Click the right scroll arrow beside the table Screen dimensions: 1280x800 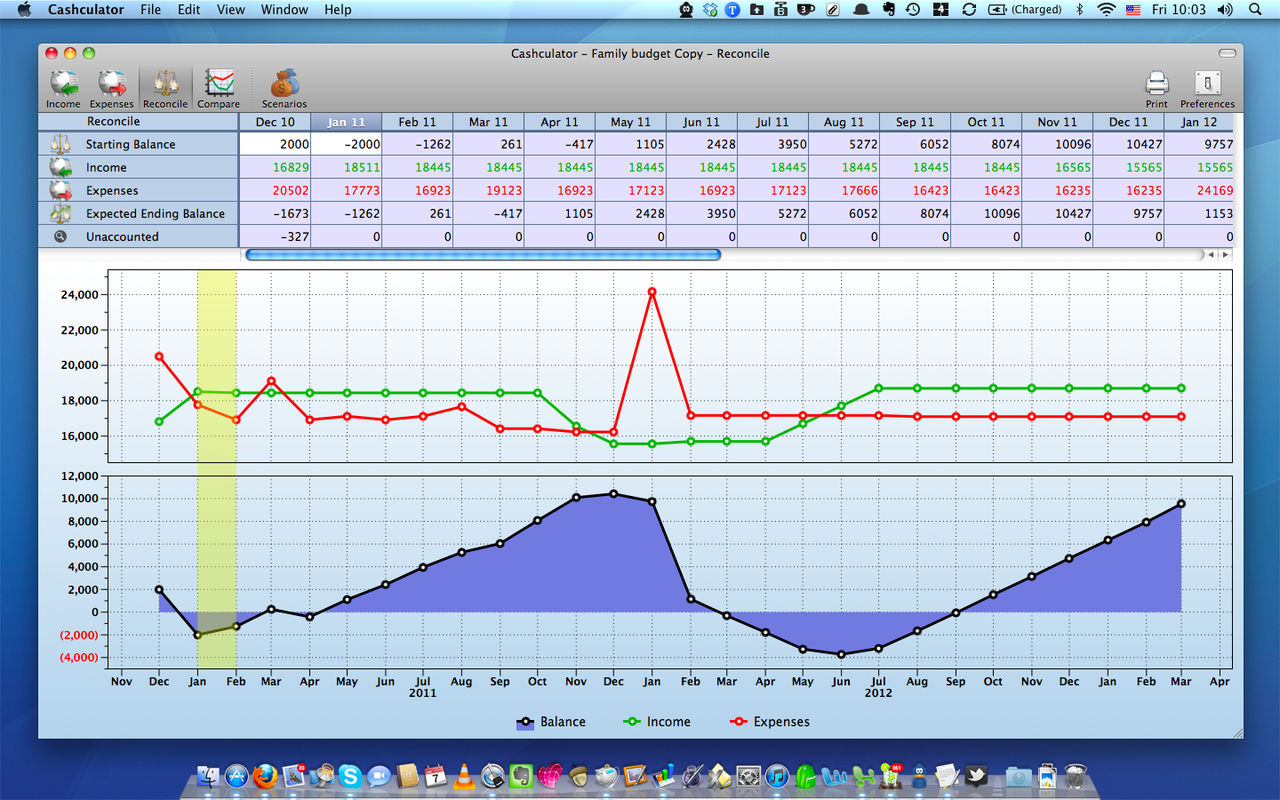coord(1224,255)
